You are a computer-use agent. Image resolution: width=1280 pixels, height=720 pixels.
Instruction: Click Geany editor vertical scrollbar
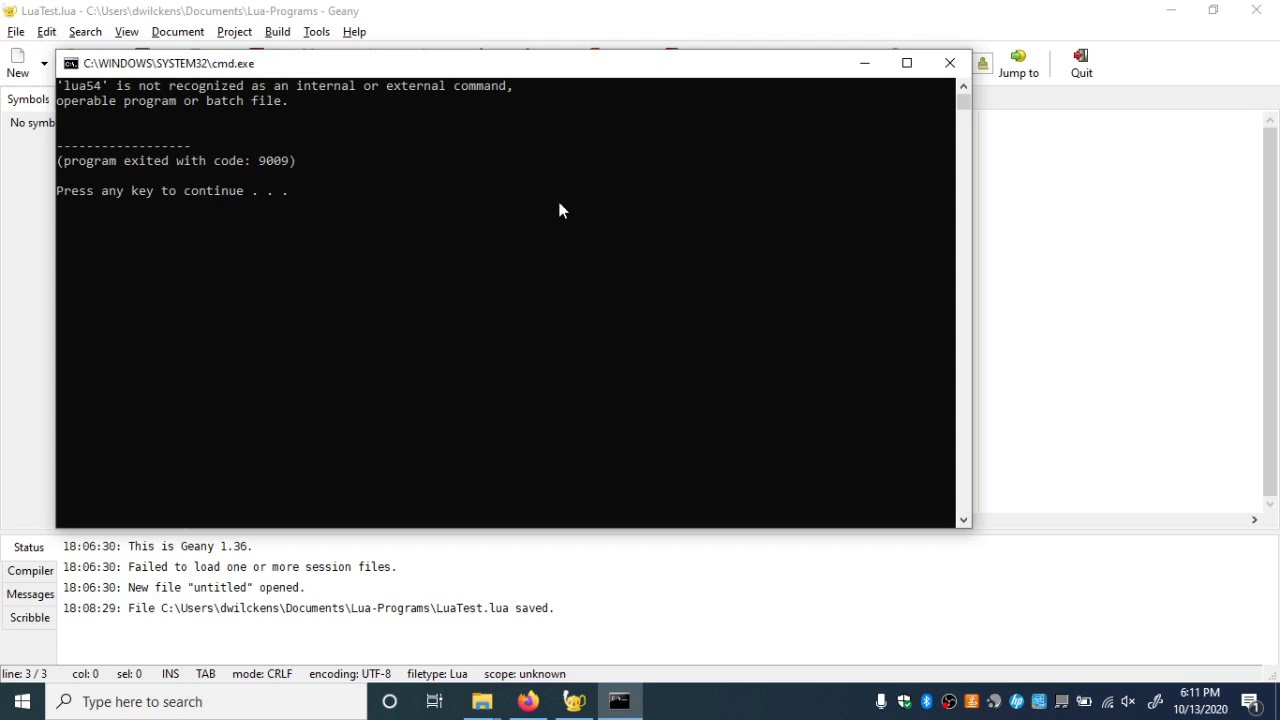(1270, 310)
